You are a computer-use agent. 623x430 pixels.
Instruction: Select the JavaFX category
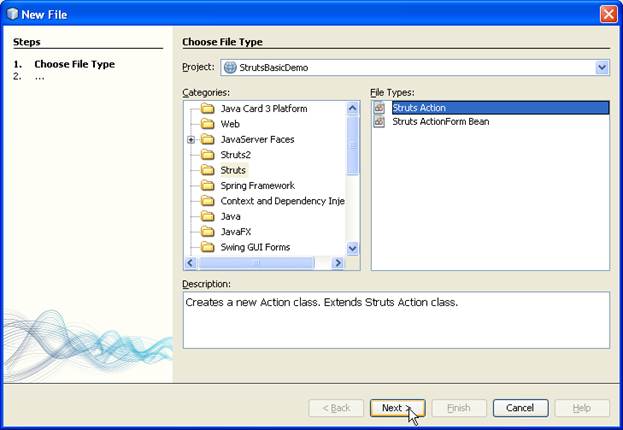[236, 232]
